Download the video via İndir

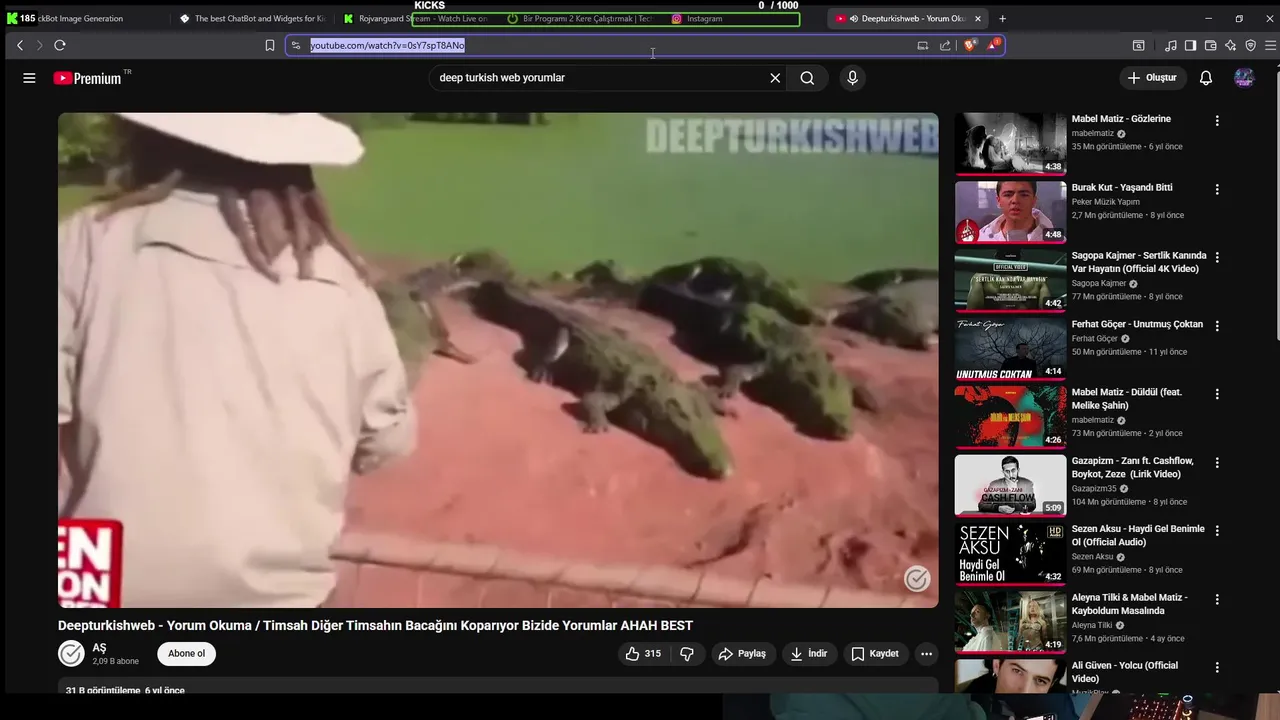coord(809,654)
